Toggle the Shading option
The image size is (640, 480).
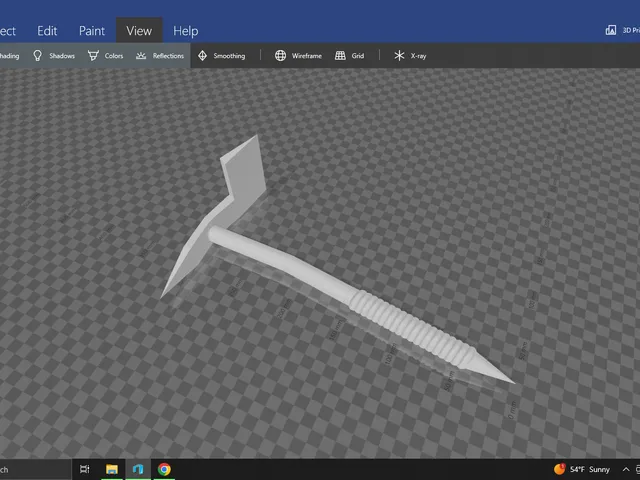point(10,56)
